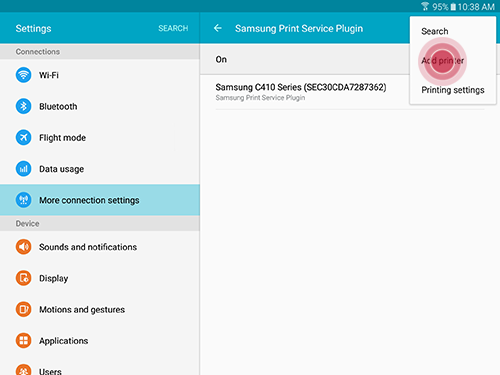Tap the Users icon in sidebar
Screen dimensions: 500x375
pos(23,370)
